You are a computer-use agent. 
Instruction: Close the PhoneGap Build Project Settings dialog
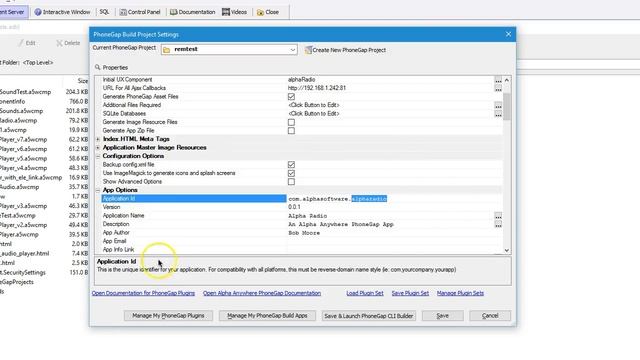pos(508,34)
